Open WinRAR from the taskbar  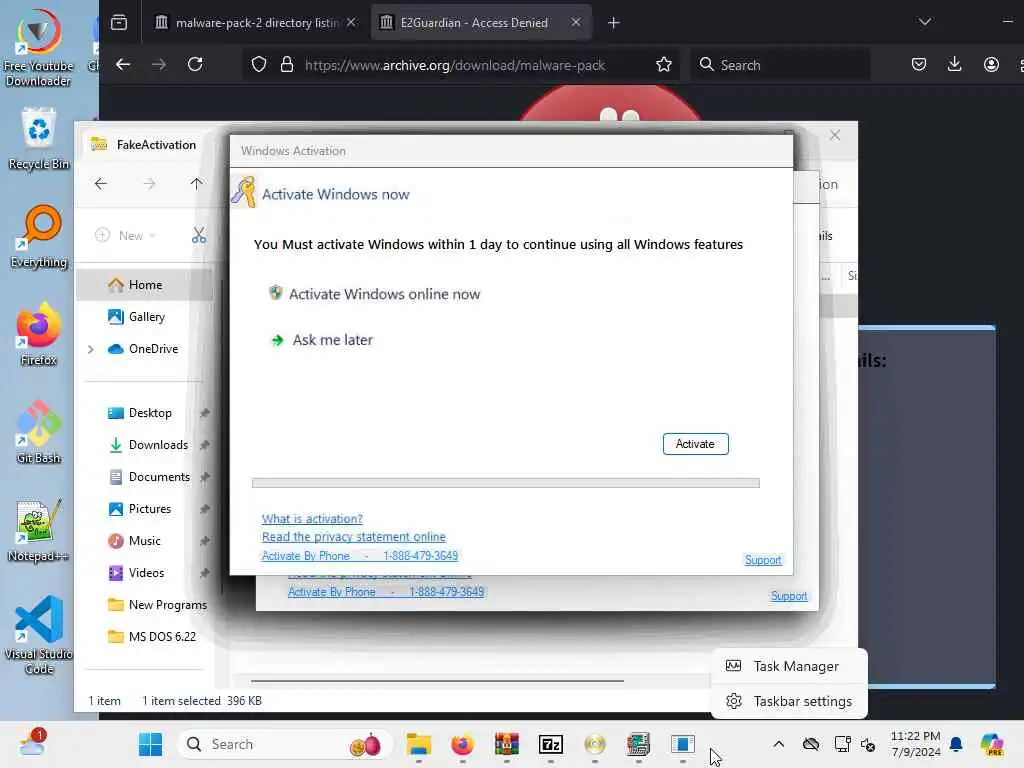click(506, 744)
